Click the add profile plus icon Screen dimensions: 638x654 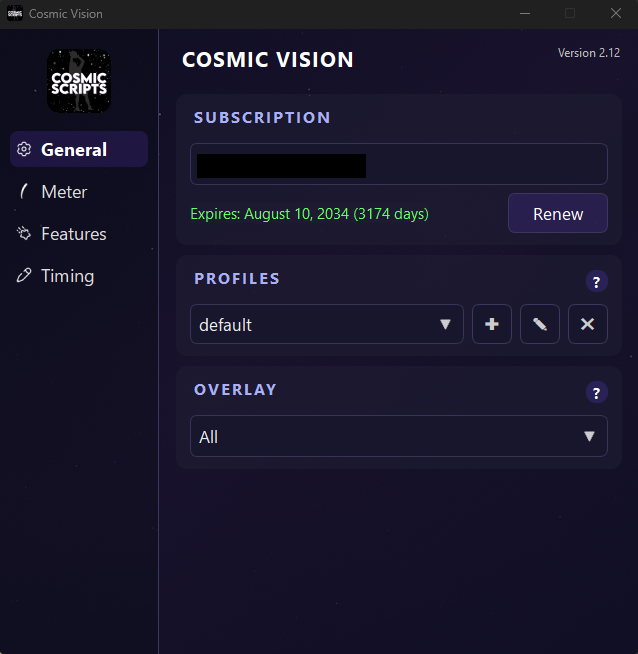coord(492,324)
